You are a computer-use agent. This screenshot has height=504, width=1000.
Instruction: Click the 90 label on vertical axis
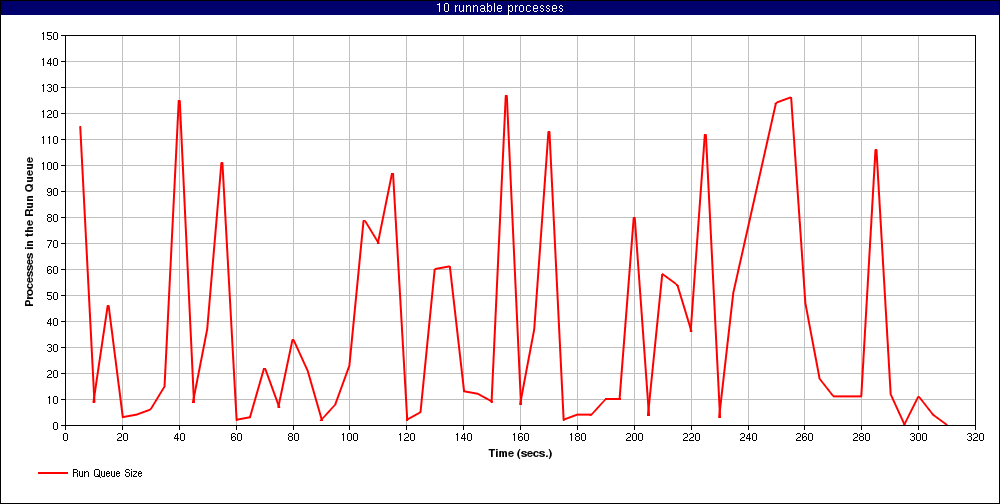[52, 191]
